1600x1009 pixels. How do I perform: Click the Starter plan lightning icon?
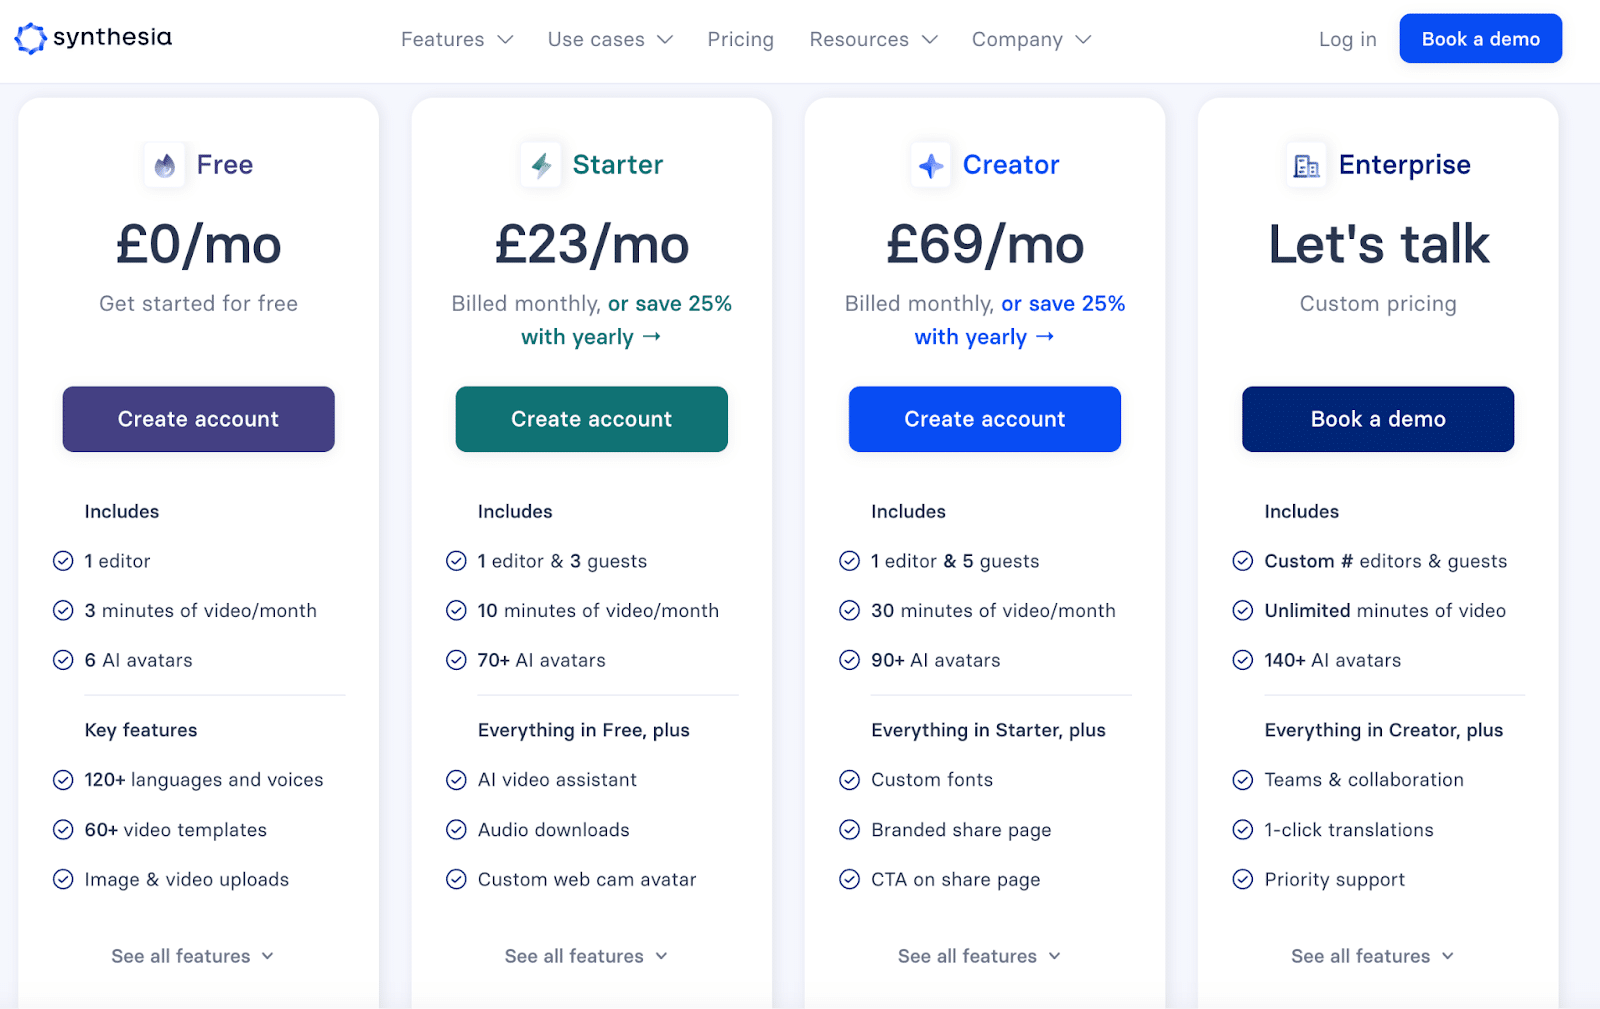point(541,165)
